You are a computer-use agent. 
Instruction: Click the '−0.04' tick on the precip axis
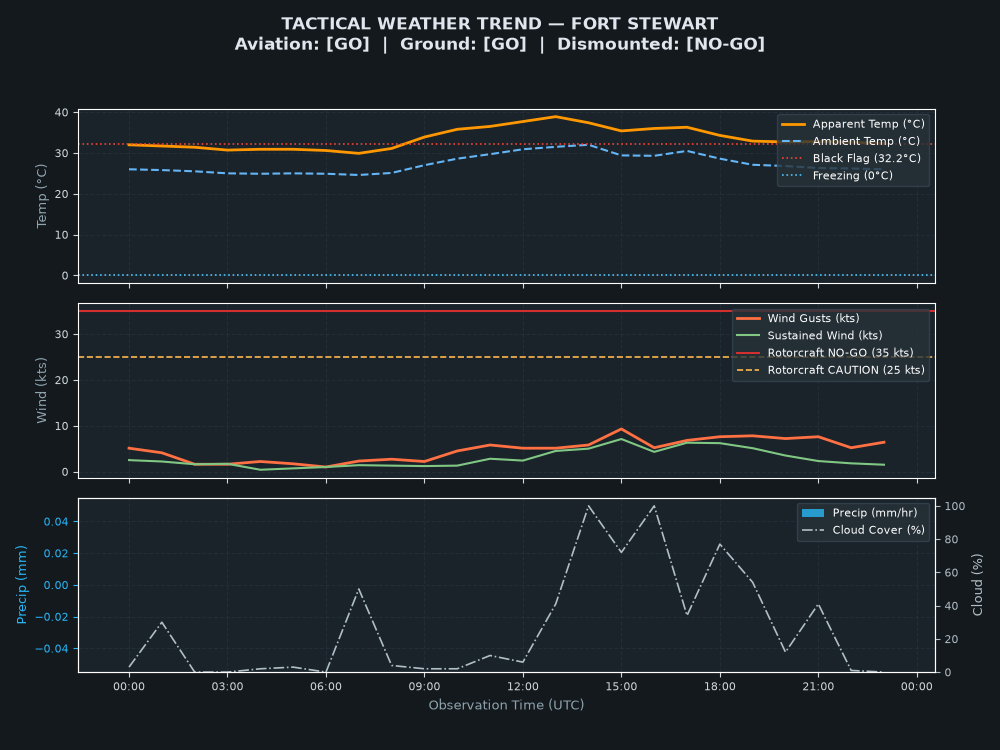[x=52, y=649]
